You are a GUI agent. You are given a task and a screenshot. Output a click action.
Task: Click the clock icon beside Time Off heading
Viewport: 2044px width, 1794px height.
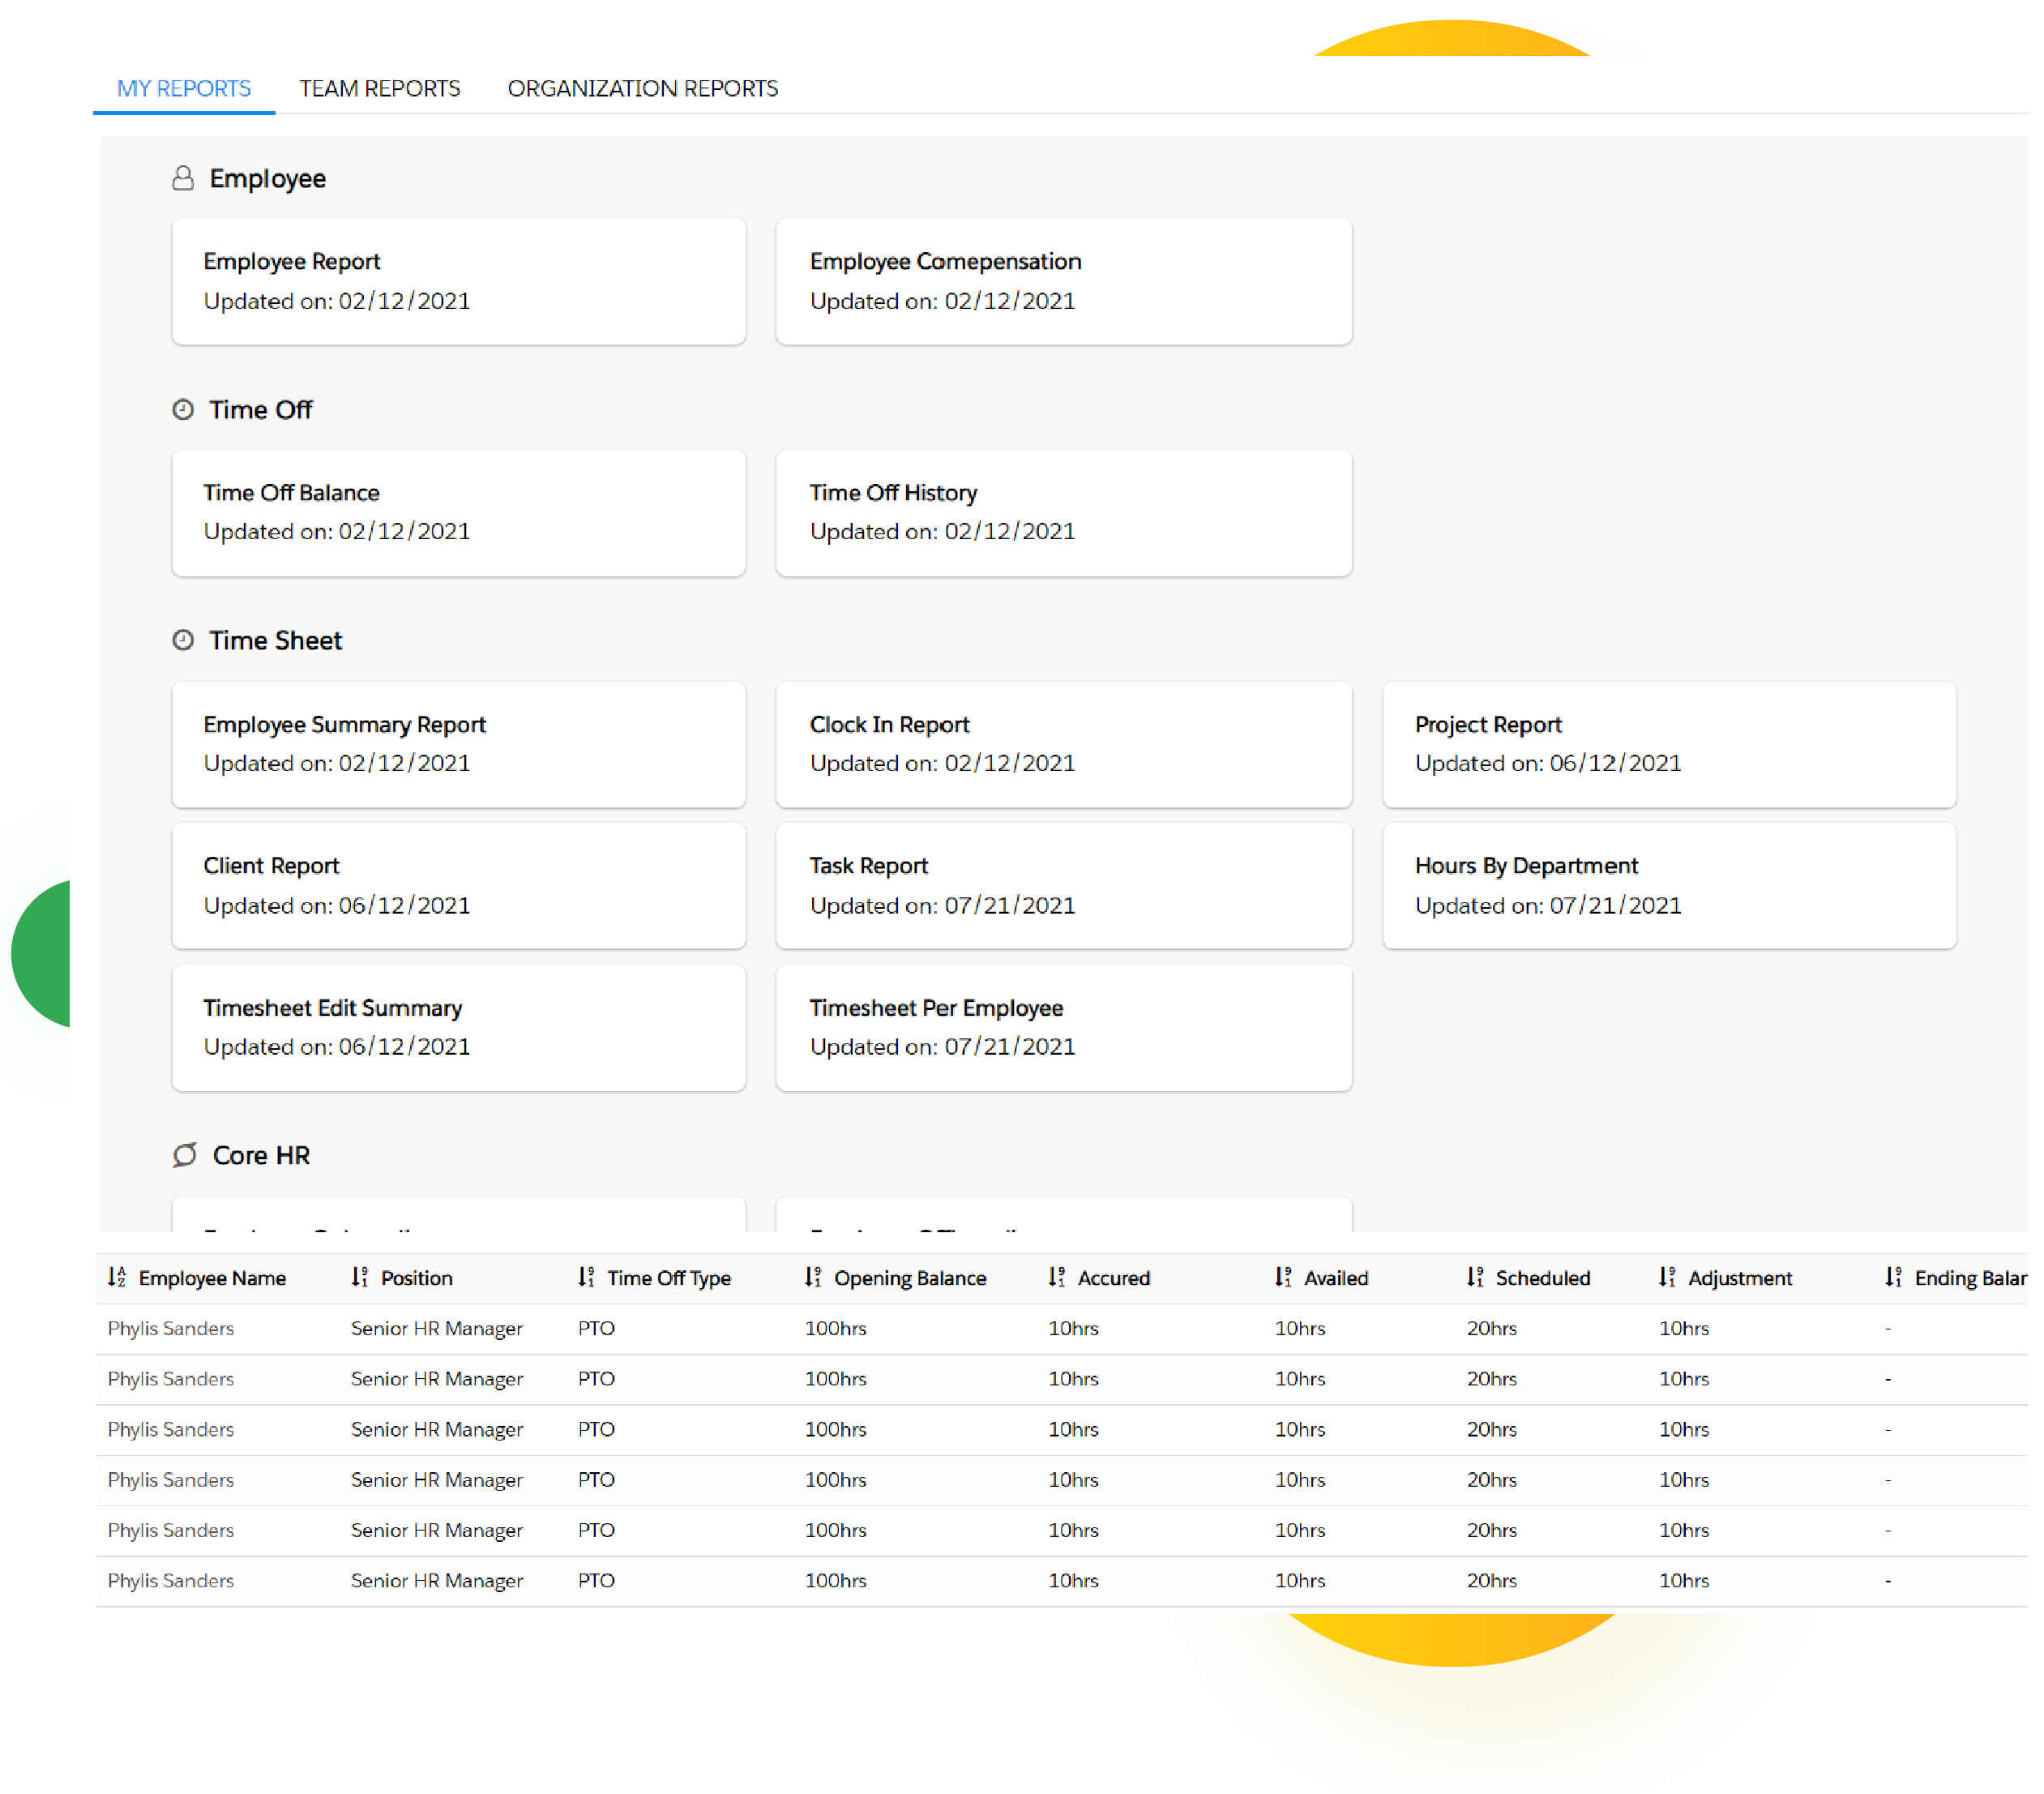pyautogui.click(x=184, y=409)
